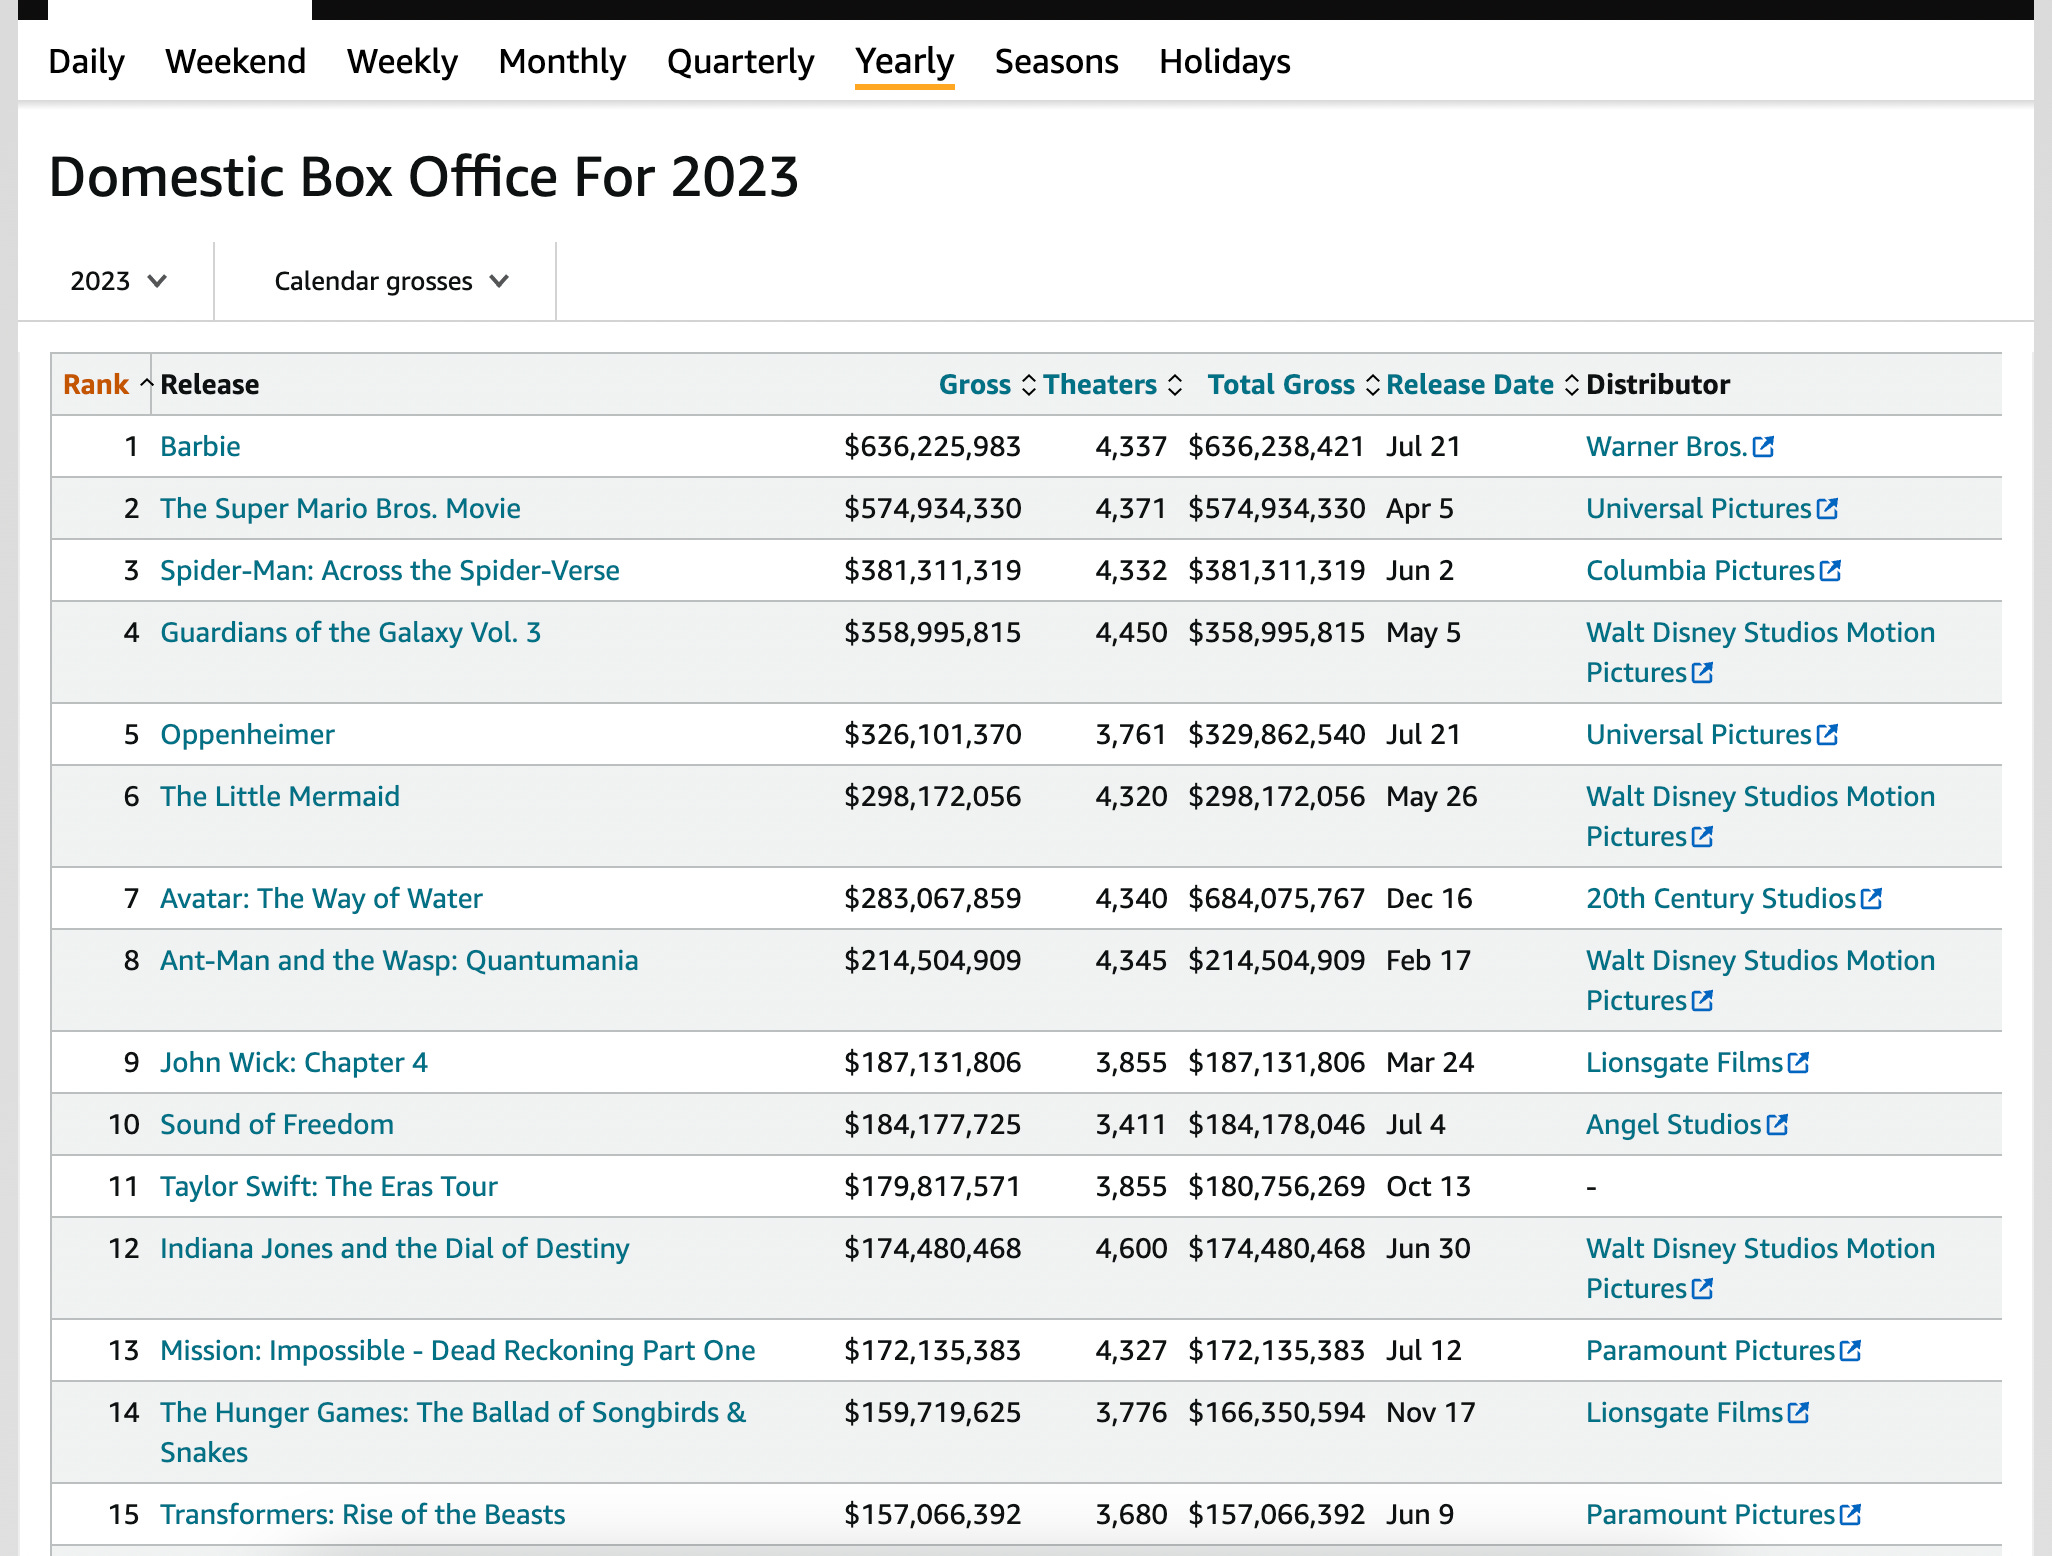Select the Holidays tab
The image size is (2052, 1556).
pos(1224,62)
